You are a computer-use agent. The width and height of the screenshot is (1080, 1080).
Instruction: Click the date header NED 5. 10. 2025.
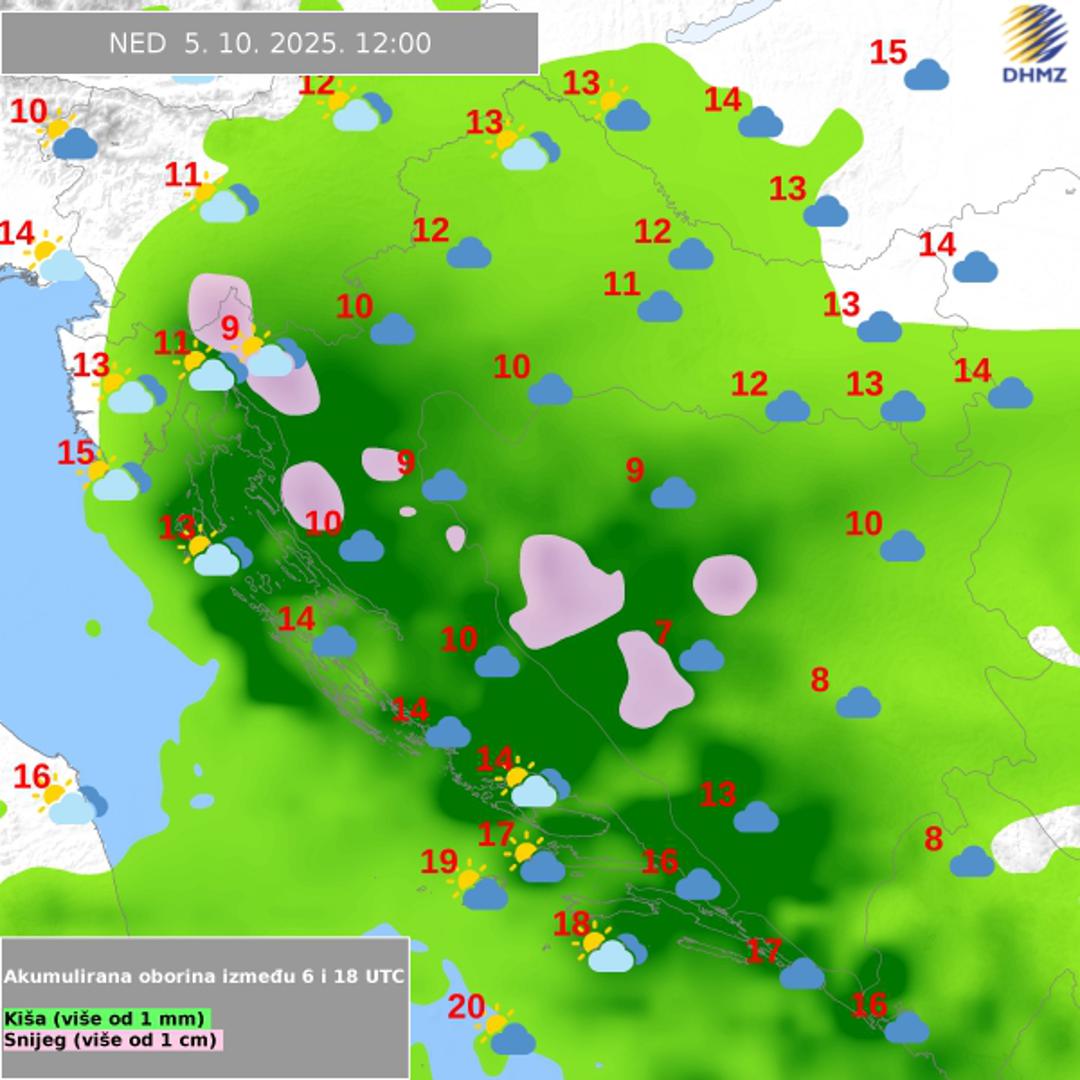270,43
